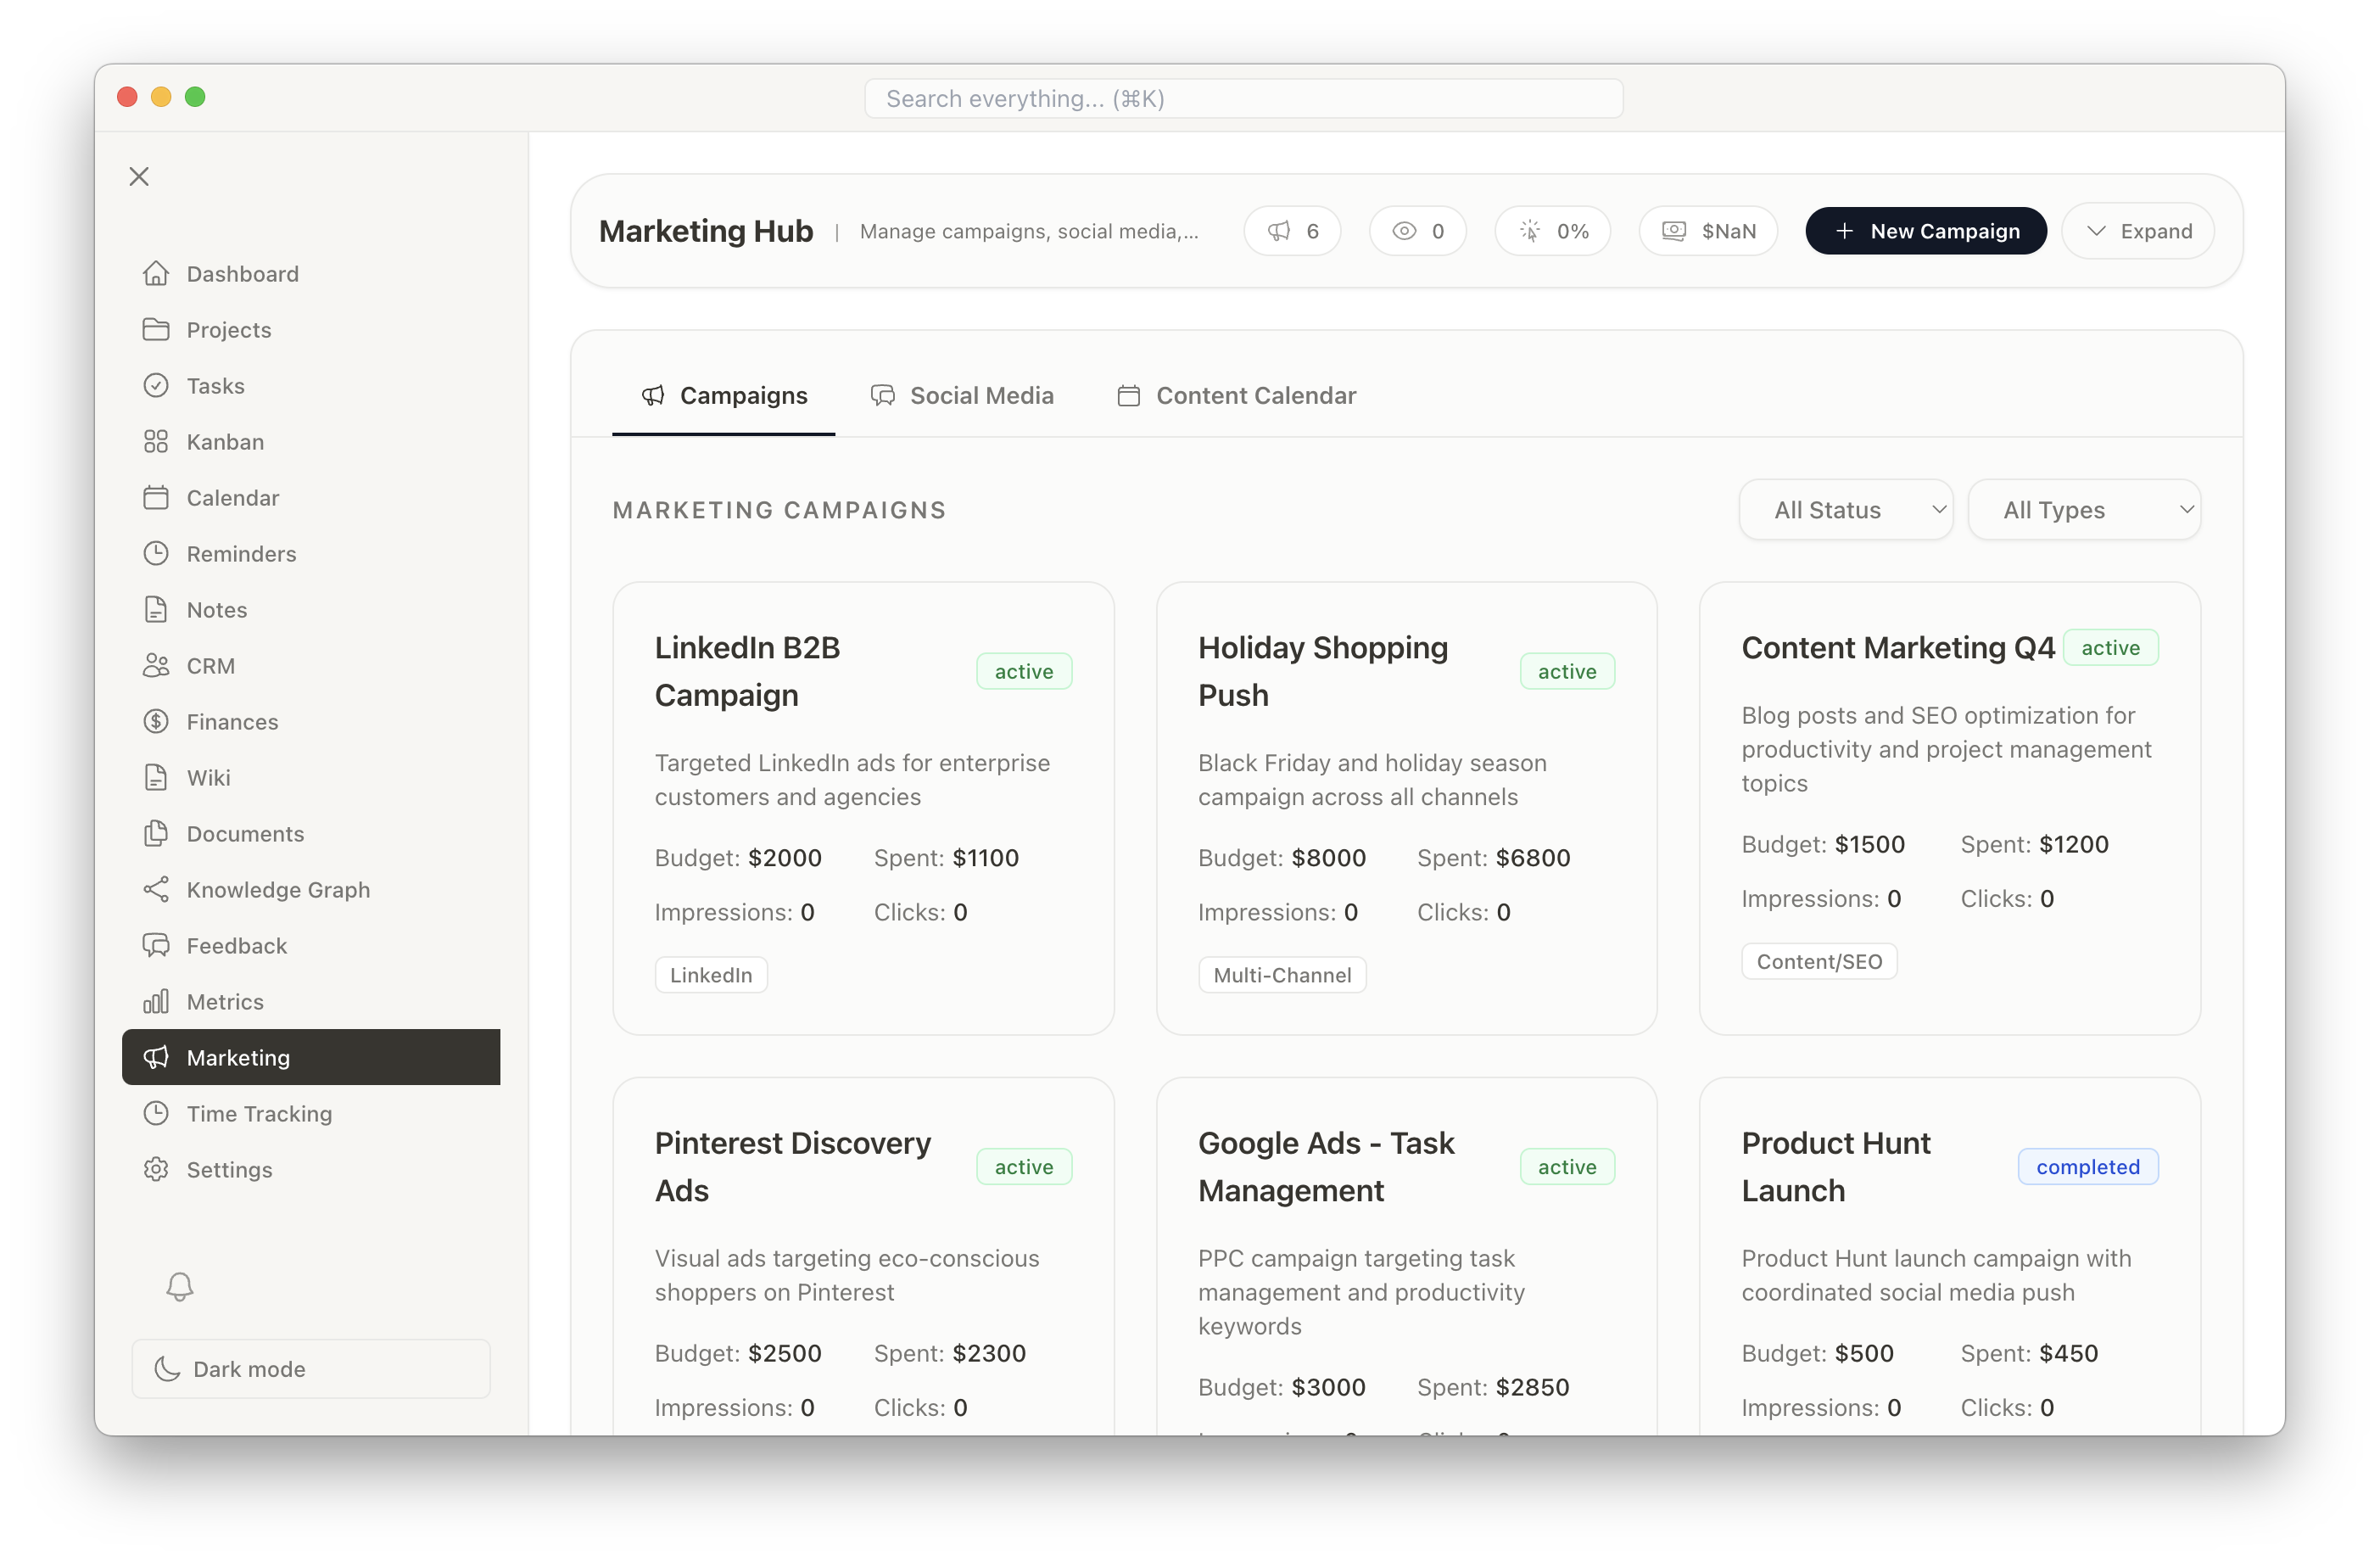
Task: Click the Pinterest Spent $2300 value
Action: (988, 1353)
